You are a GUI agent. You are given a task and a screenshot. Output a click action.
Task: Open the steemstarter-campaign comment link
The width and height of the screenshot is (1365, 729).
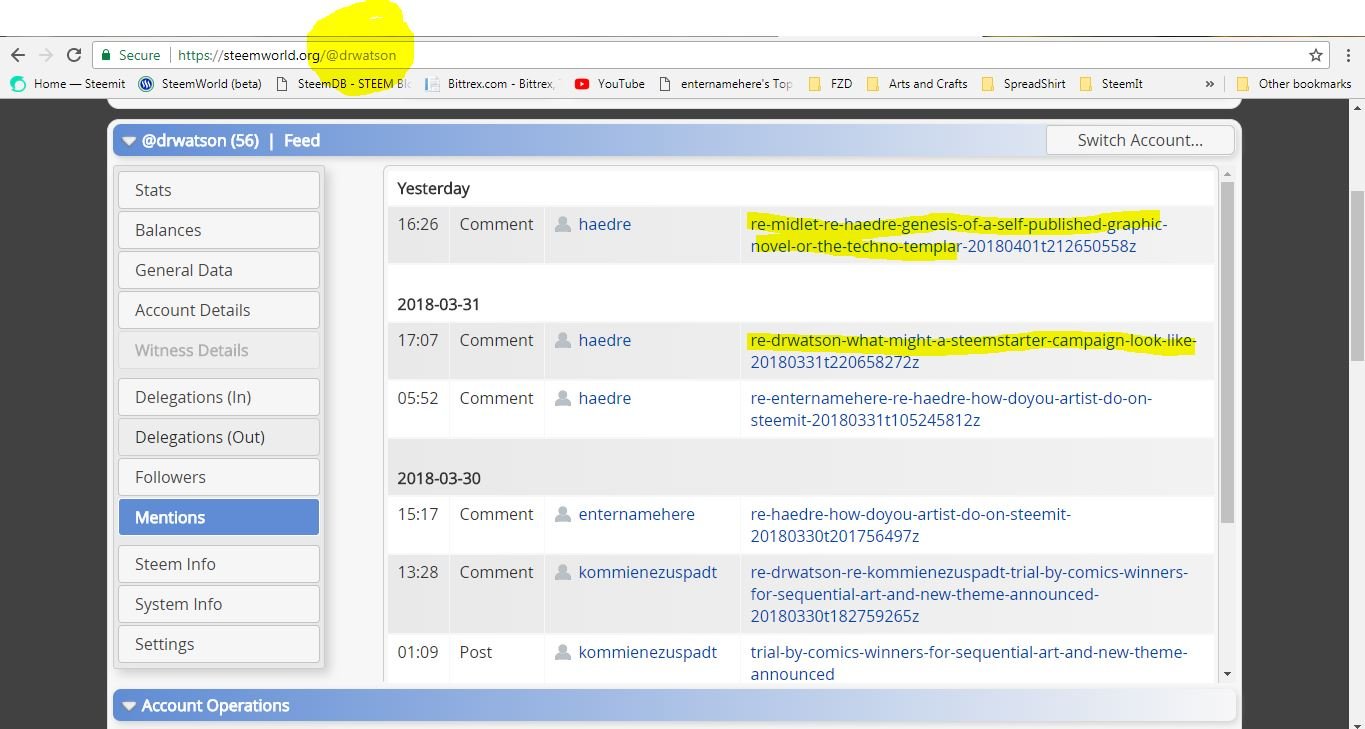pyautogui.click(x=973, y=351)
